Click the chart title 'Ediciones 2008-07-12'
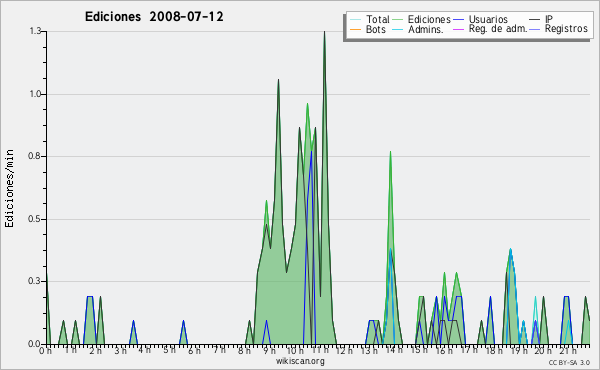Screen dimensions: 600x370 pyautogui.click(x=154, y=17)
